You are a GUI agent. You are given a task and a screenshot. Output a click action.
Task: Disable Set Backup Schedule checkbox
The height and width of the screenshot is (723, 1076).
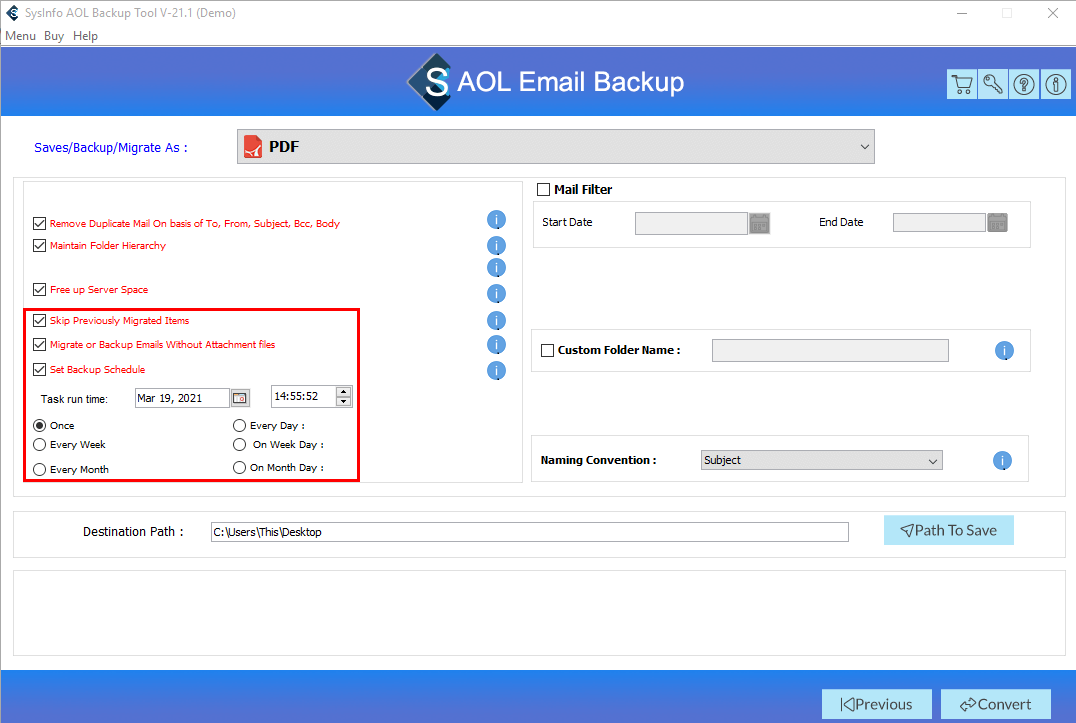pyautogui.click(x=40, y=369)
